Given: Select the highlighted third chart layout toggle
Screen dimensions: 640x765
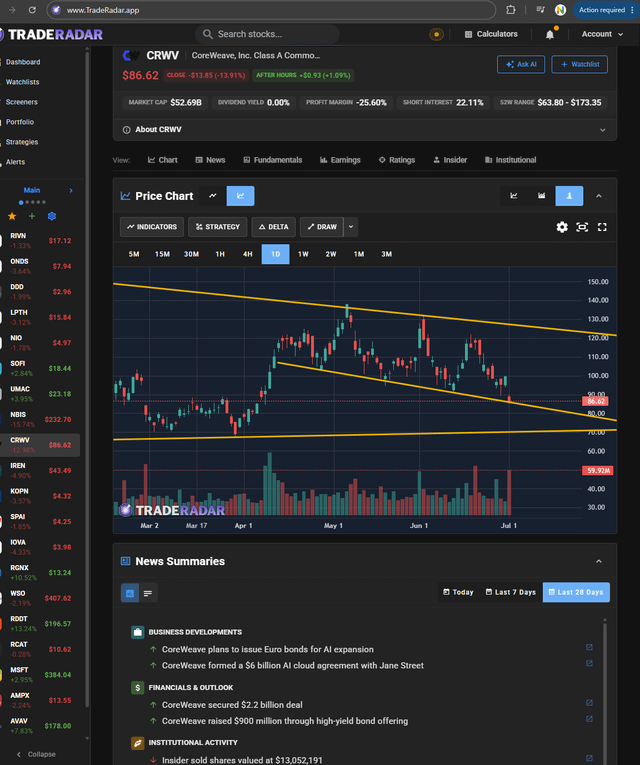Looking at the screenshot, I should (569, 196).
